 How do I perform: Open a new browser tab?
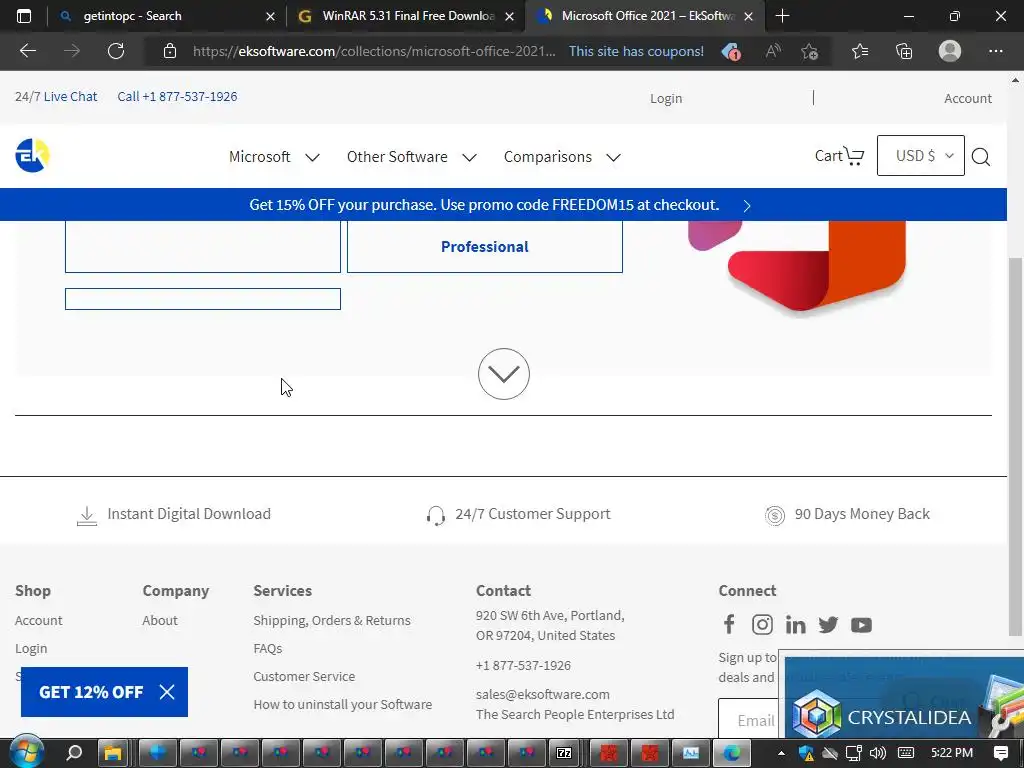tap(782, 16)
